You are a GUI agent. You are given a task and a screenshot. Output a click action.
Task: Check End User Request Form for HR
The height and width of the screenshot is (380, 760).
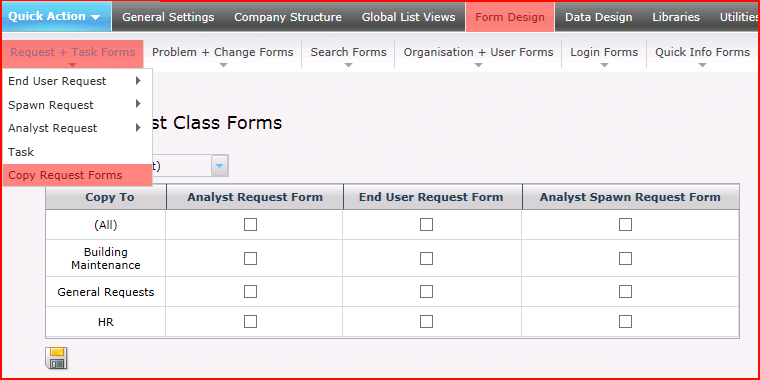427,321
